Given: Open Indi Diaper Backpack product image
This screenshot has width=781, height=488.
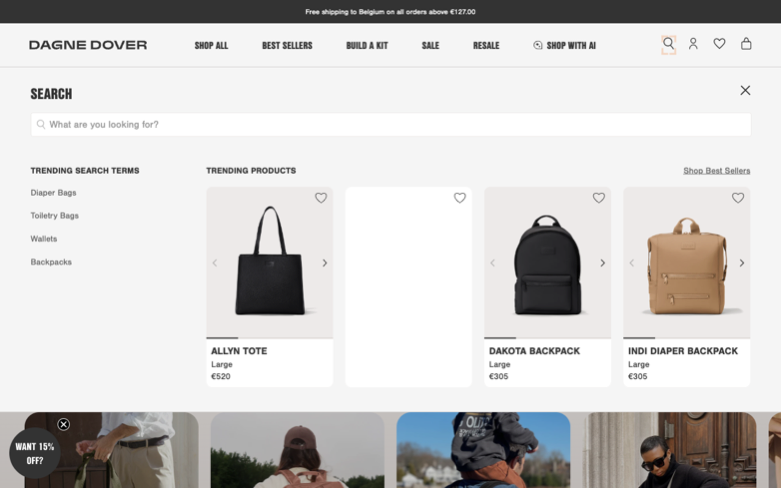Looking at the screenshot, I should coord(686,263).
